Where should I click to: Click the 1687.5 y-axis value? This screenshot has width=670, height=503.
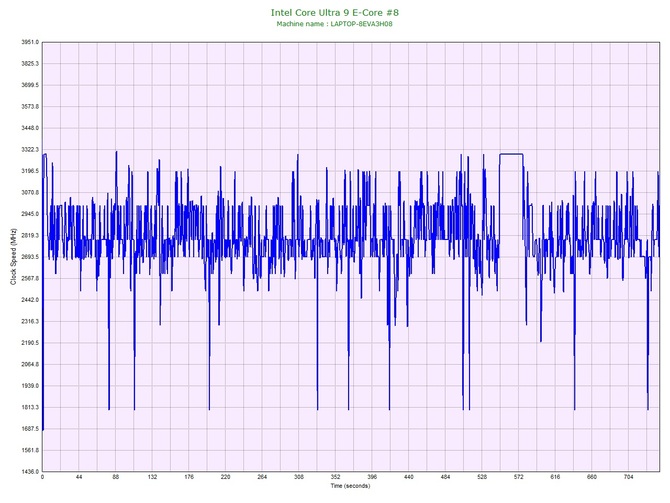point(30,429)
